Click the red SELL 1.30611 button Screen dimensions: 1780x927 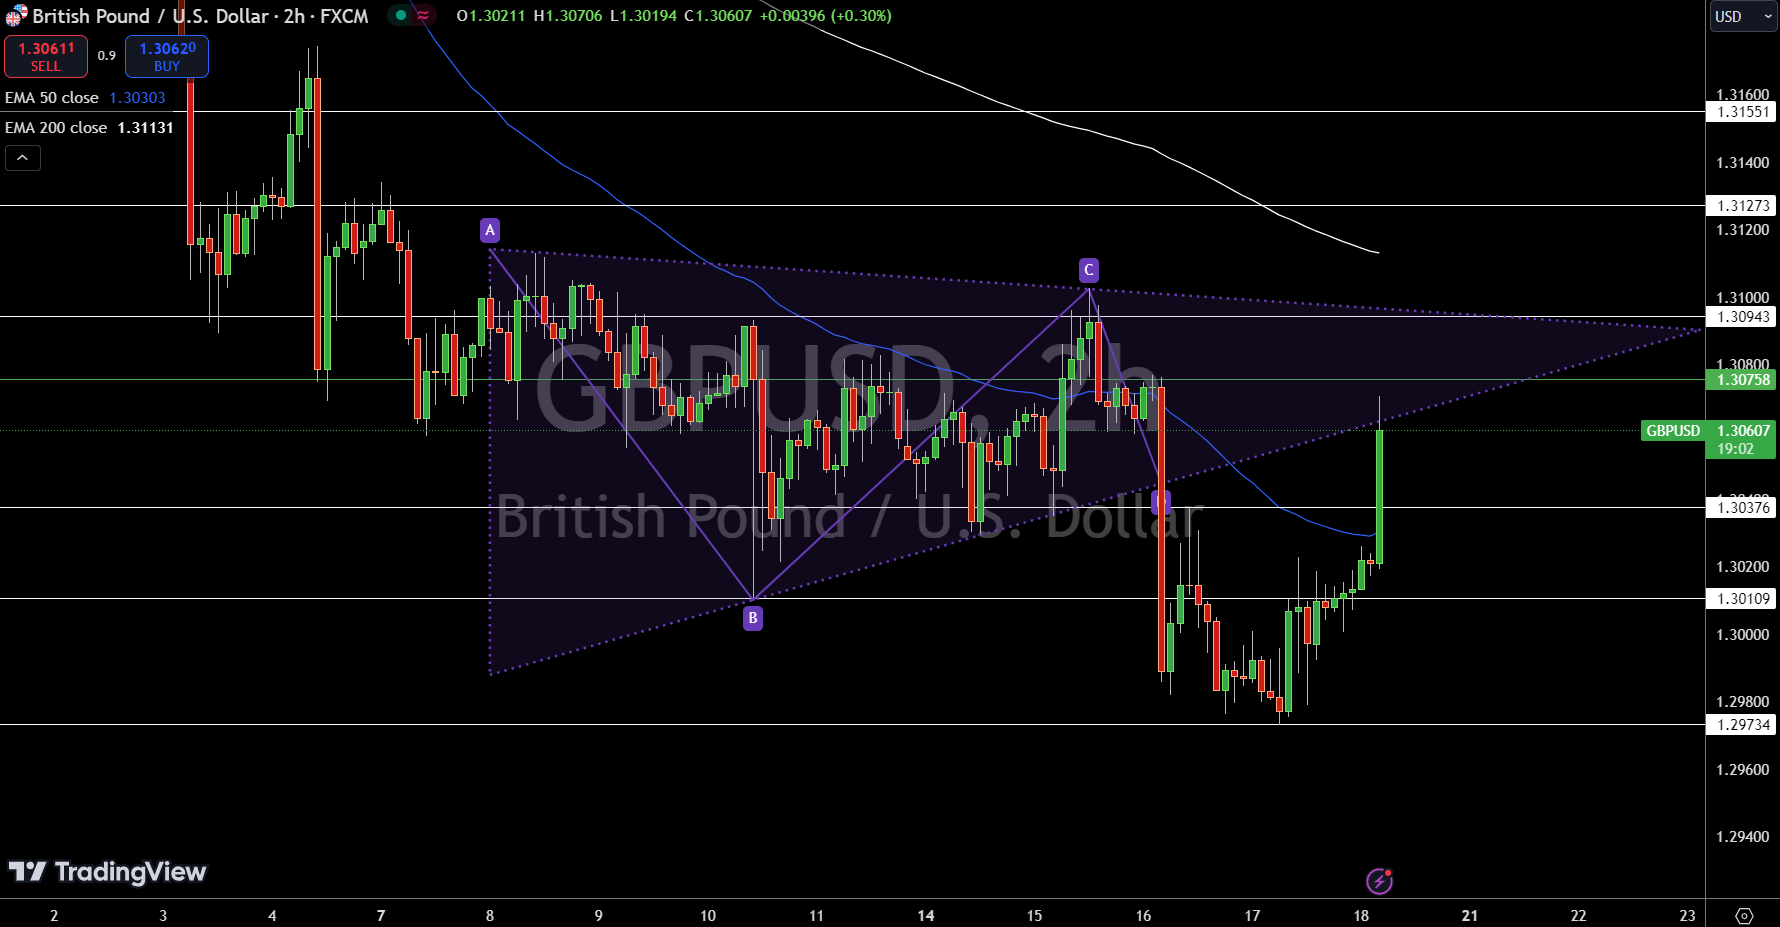[46, 56]
